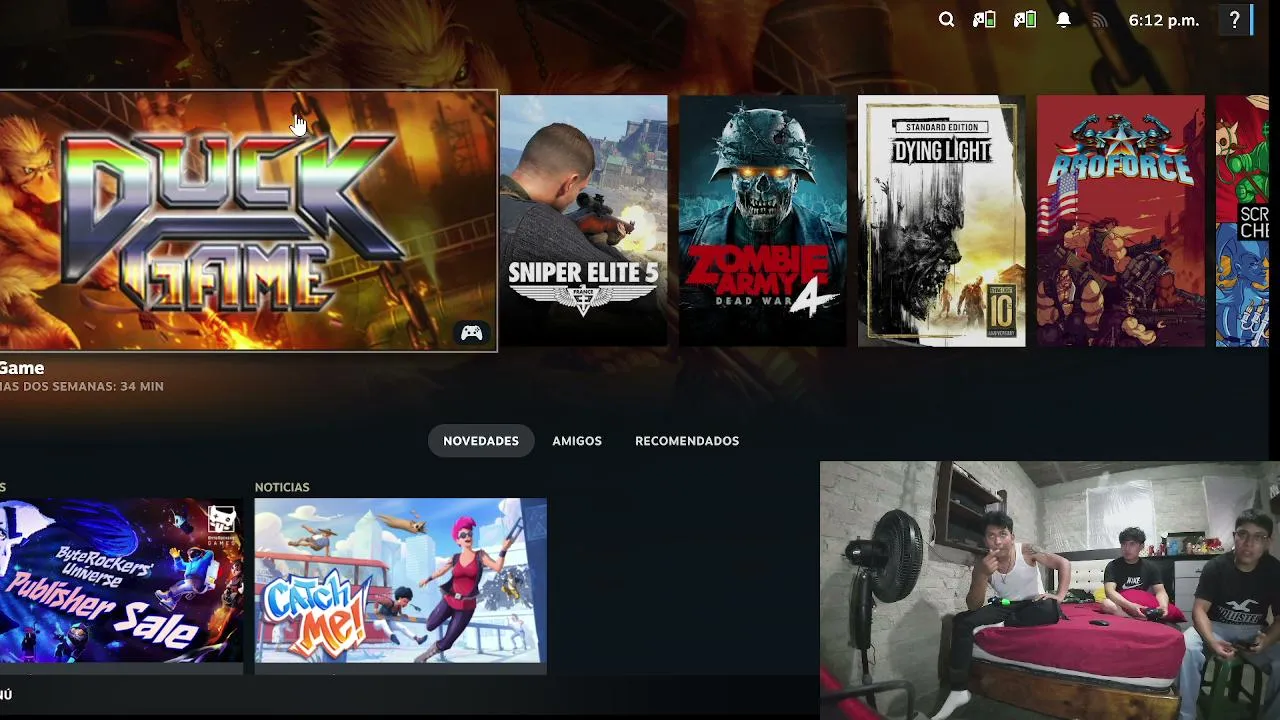Viewport: 1280px width, 720px height.
Task: Click the gamepad icon on the Duck Game card
Action: pos(471,333)
